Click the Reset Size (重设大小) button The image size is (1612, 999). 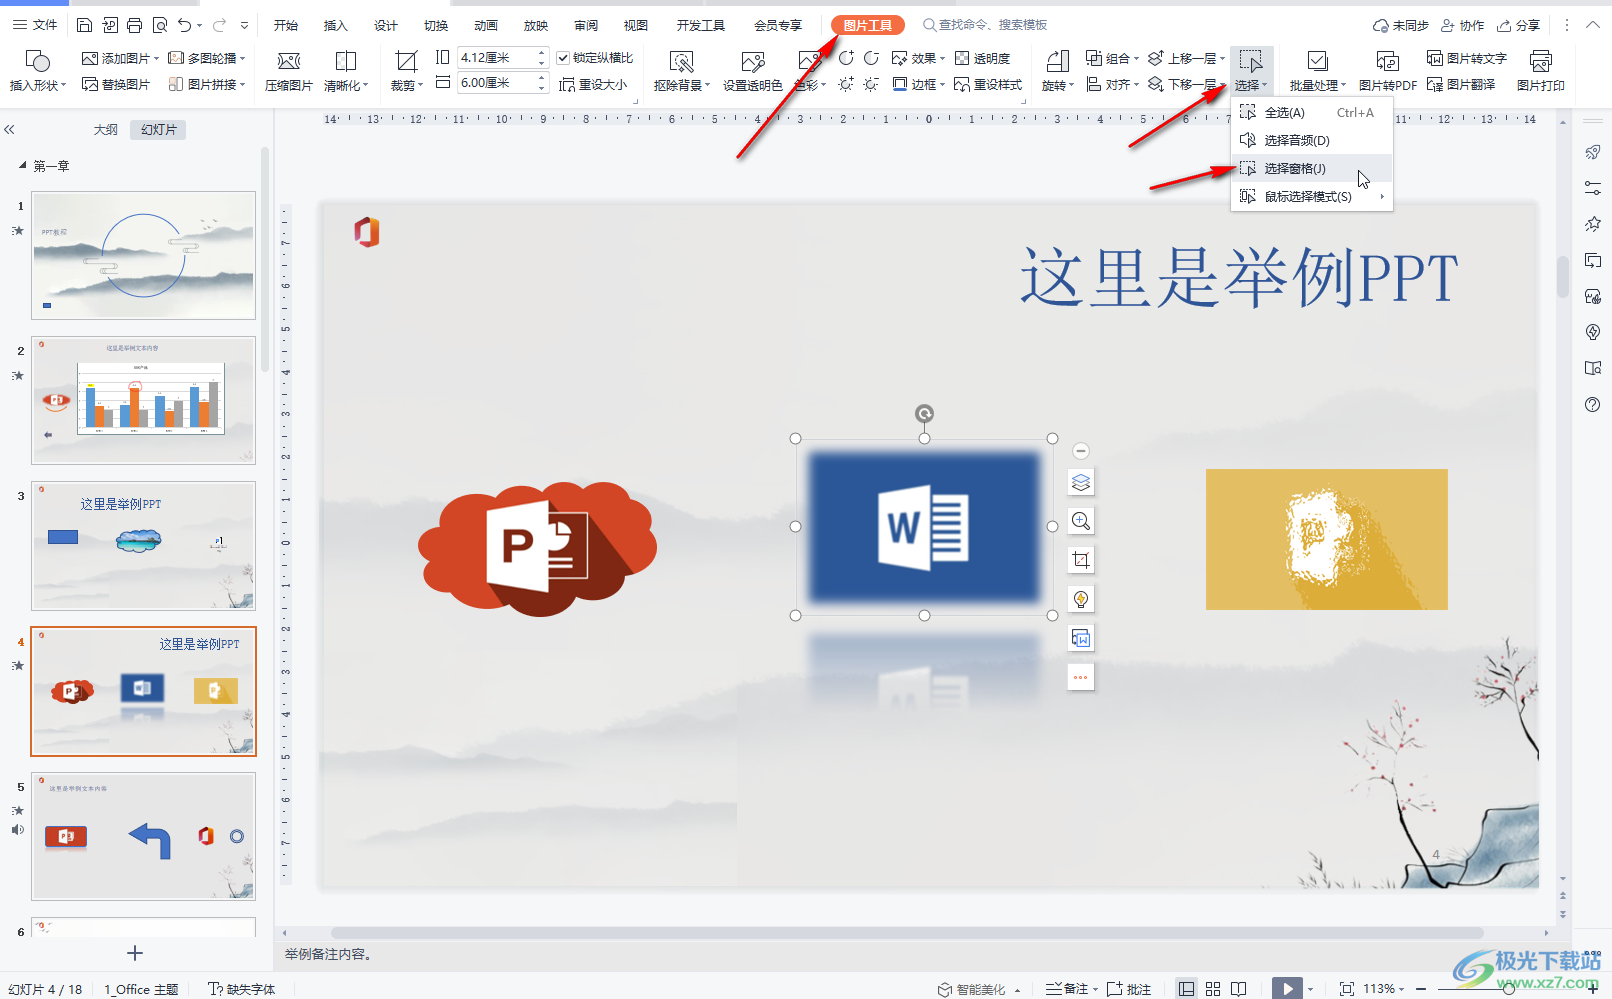tap(593, 85)
